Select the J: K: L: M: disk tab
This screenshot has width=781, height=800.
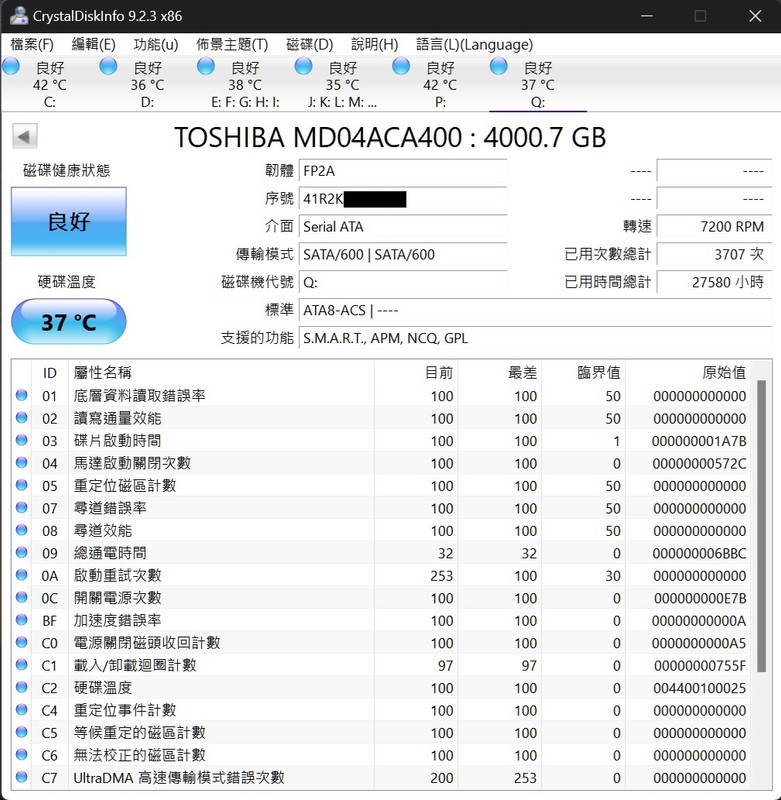[x=342, y=84]
